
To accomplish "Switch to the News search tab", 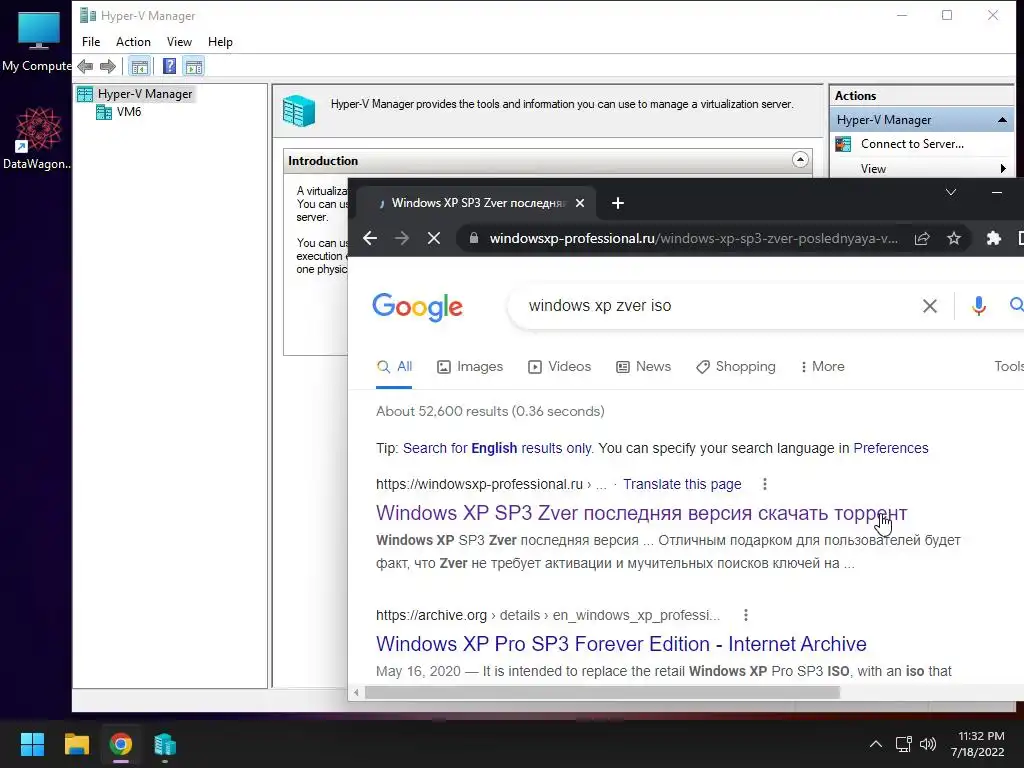I will (x=643, y=367).
